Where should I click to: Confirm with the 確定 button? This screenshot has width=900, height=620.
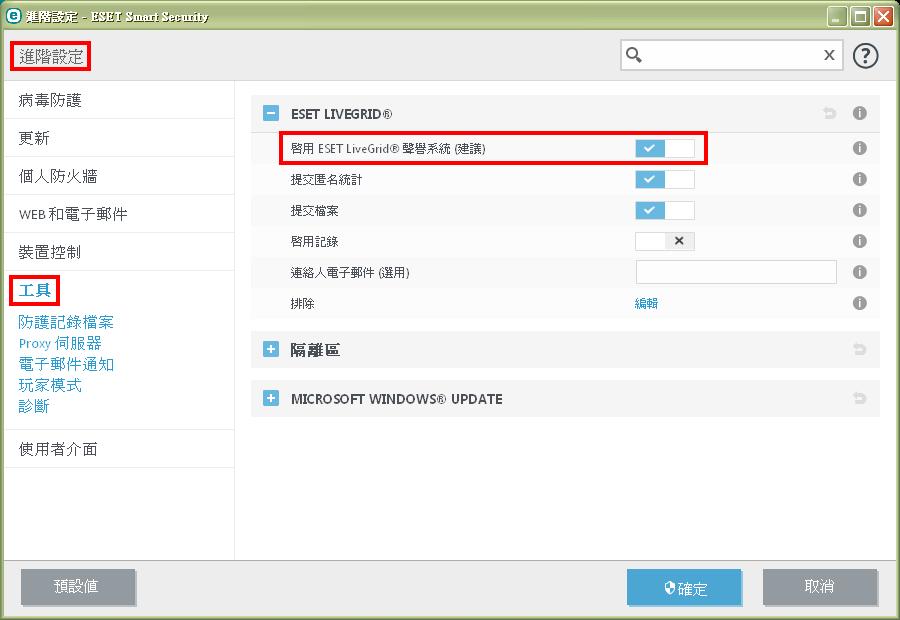click(x=684, y=587)
